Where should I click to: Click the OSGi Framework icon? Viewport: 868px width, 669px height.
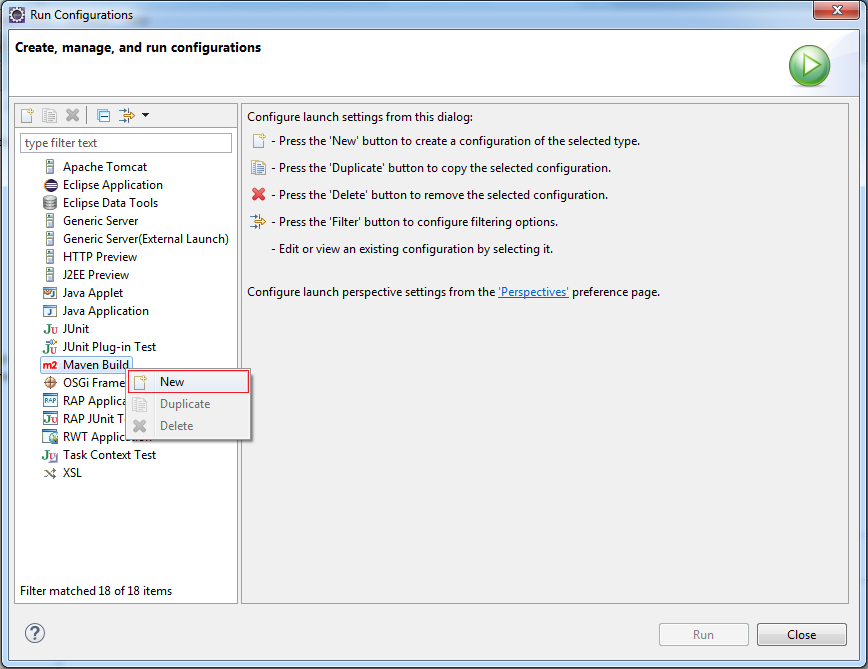coord(50,382)
